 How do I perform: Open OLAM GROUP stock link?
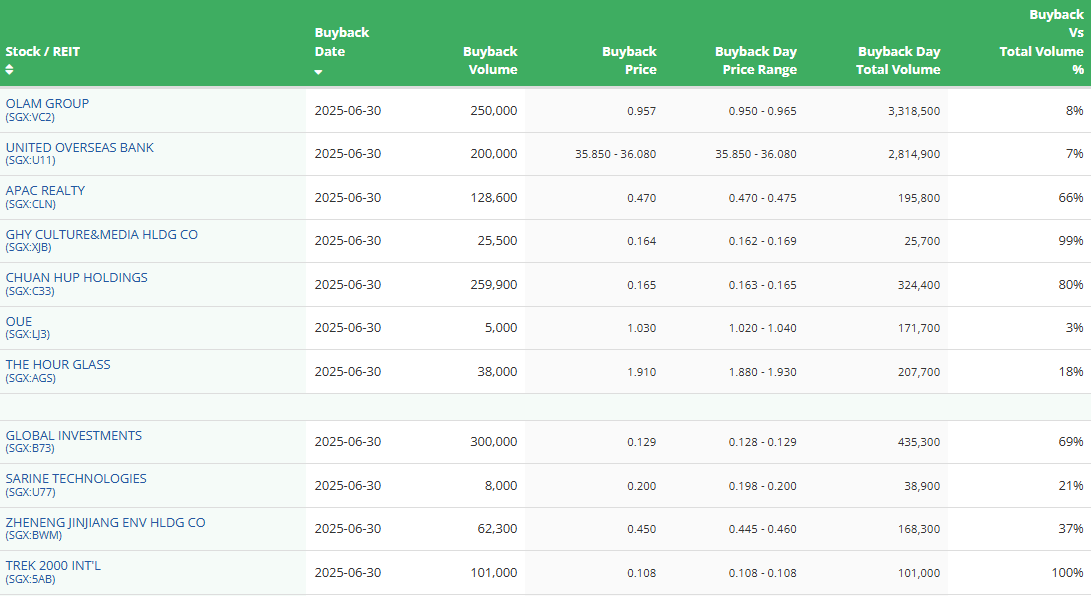tap(47, 104)
